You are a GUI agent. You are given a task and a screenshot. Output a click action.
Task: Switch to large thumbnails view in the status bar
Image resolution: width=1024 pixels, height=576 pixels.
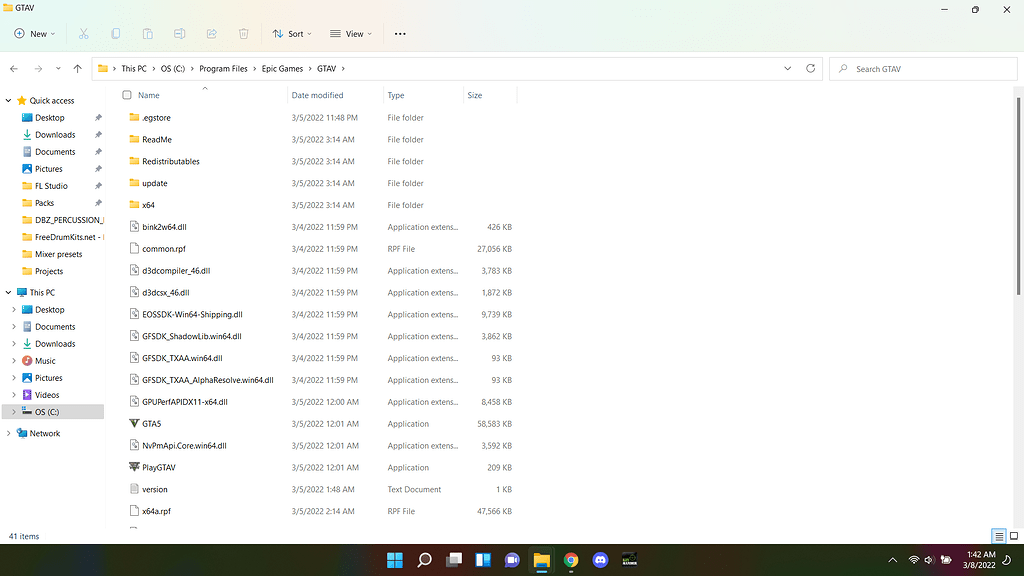(1013, 536)
